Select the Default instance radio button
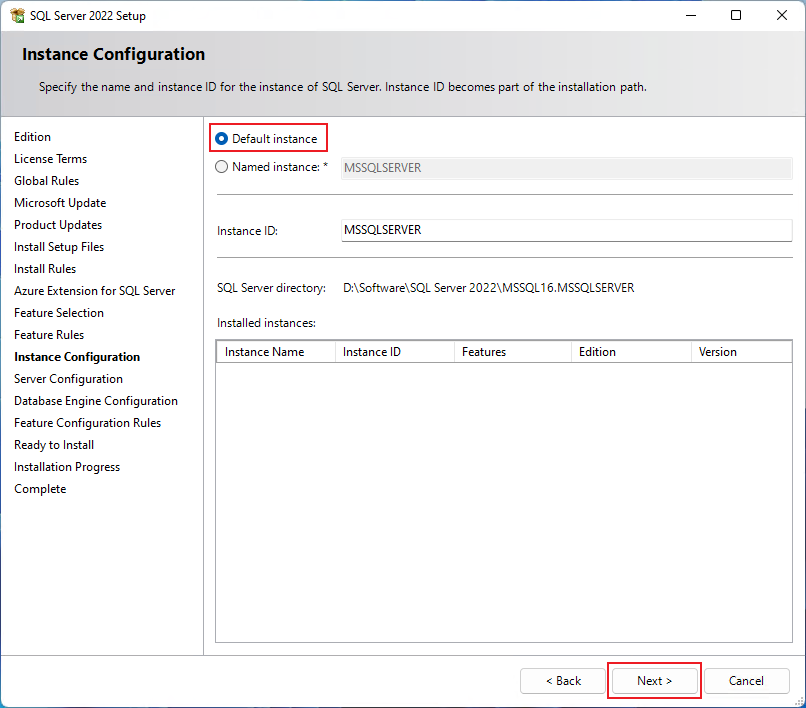This screenshot has width=806, height=708. point(222,139)
